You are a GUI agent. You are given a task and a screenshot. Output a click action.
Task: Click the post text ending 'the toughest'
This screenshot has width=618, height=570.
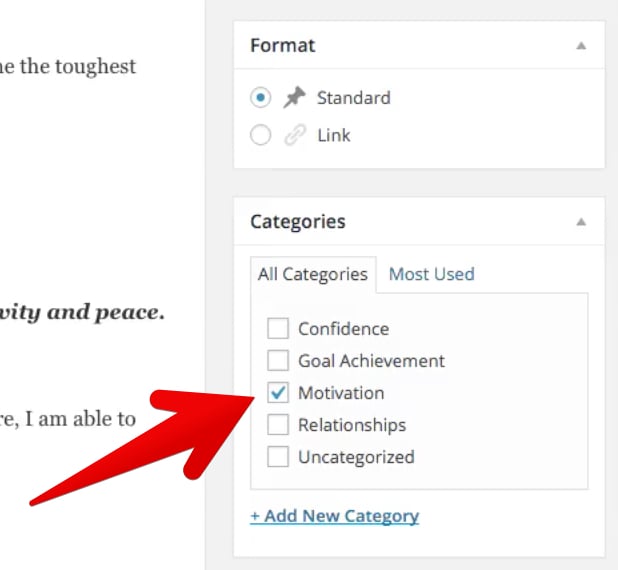[68, 66]
